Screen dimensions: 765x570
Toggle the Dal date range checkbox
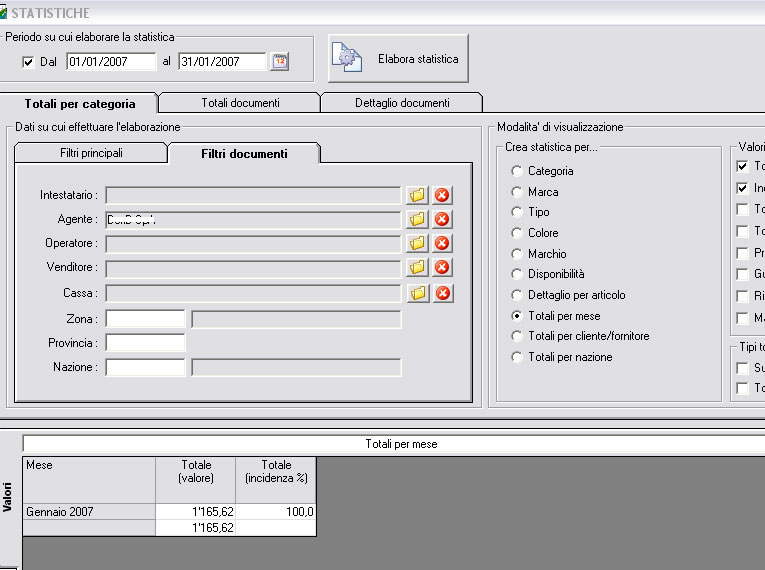pos(28,62)
